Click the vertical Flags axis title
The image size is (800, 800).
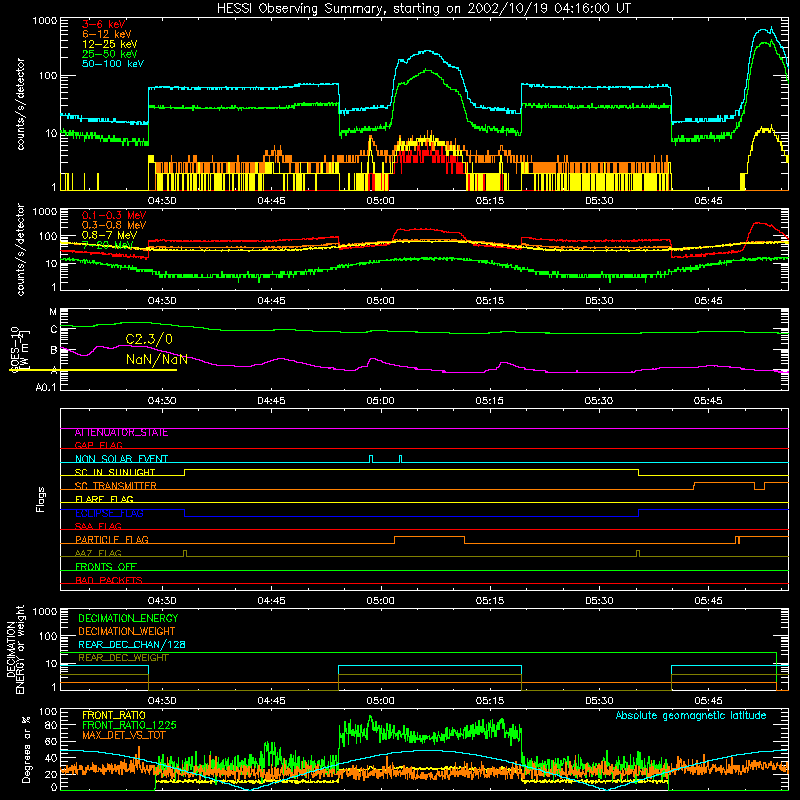(41, 499)
